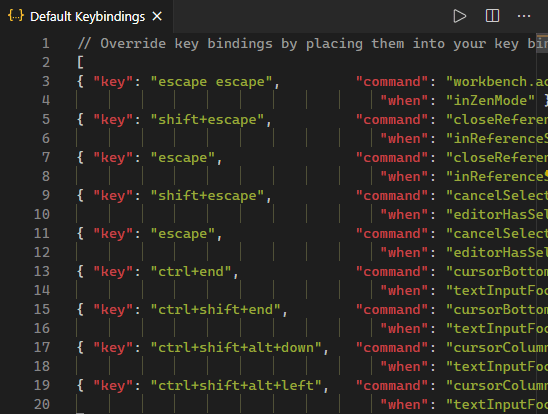This screenshot has height=414, width=548.
Task: Click line number 5 in gutter
Action: (46, 119)
